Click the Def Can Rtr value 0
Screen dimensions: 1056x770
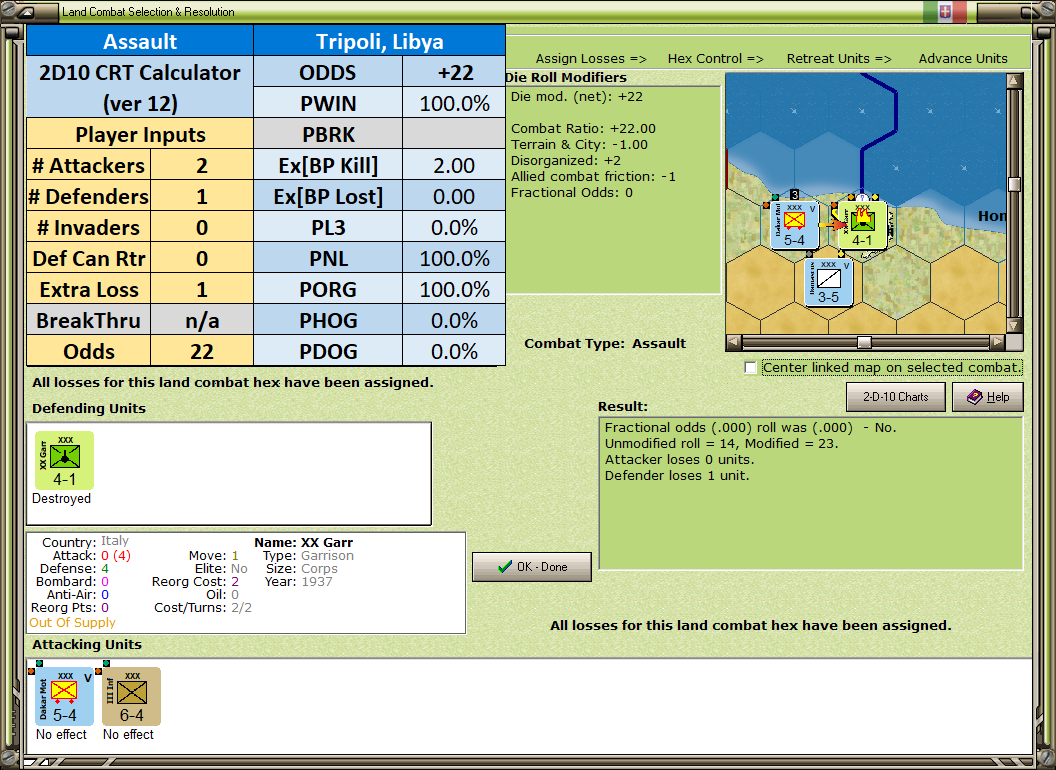201,259
